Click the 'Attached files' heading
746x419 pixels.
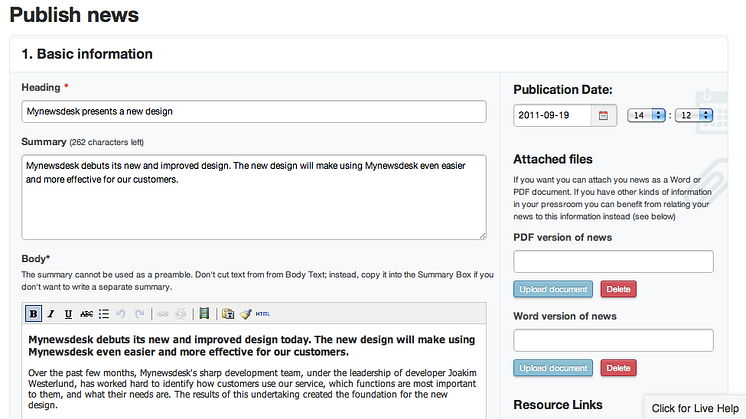tap(553, 159)
